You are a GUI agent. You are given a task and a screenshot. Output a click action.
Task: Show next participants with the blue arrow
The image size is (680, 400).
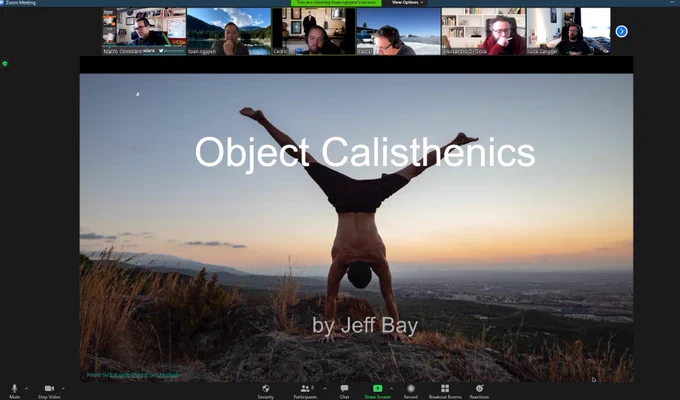pyautogui.click(x=621, y=31)
